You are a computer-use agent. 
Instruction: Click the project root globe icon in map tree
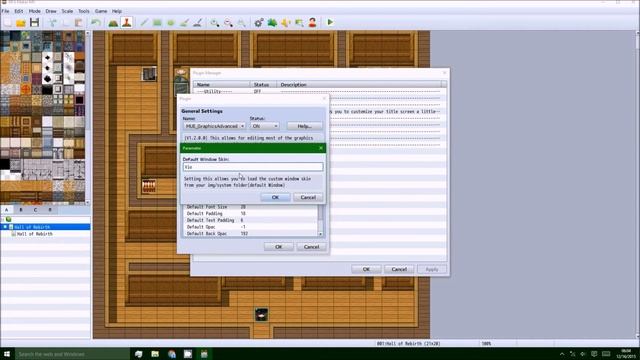point(9,220)
